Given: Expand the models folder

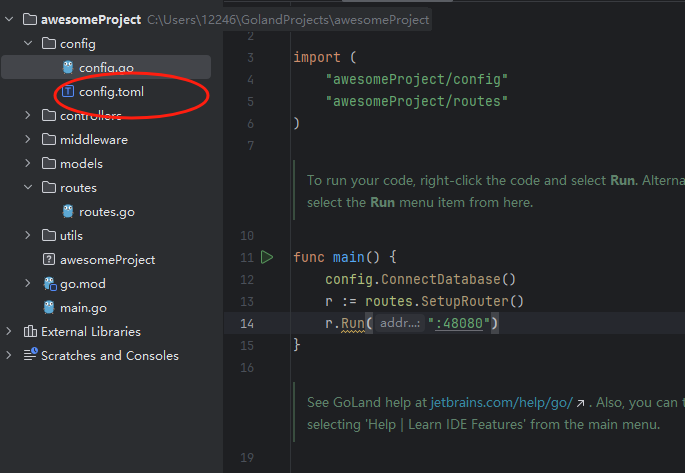Looking at the screenshot, I should [x=29, y=163].
